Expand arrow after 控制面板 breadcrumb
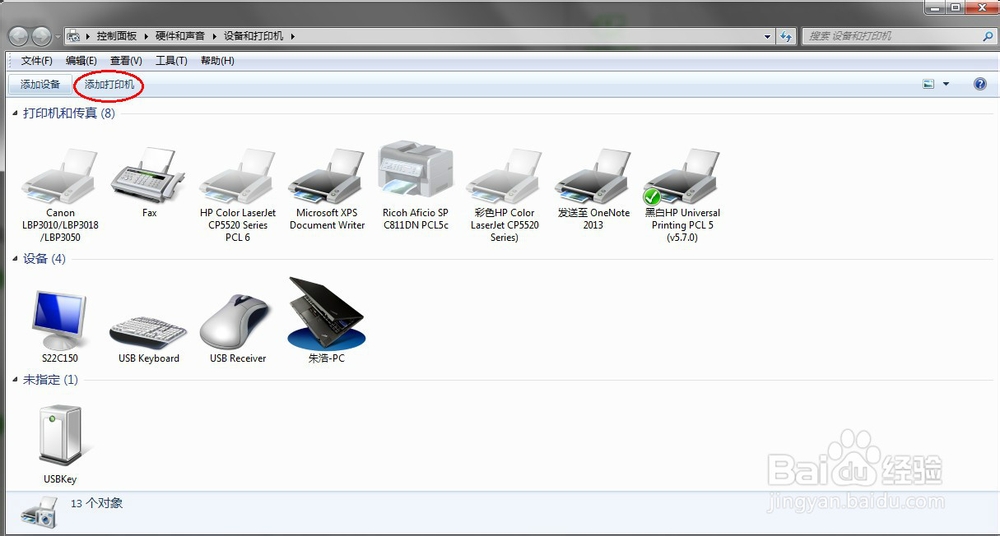Image resolution: width=1000 pixels, height=536 pixels. click(145, 36)
